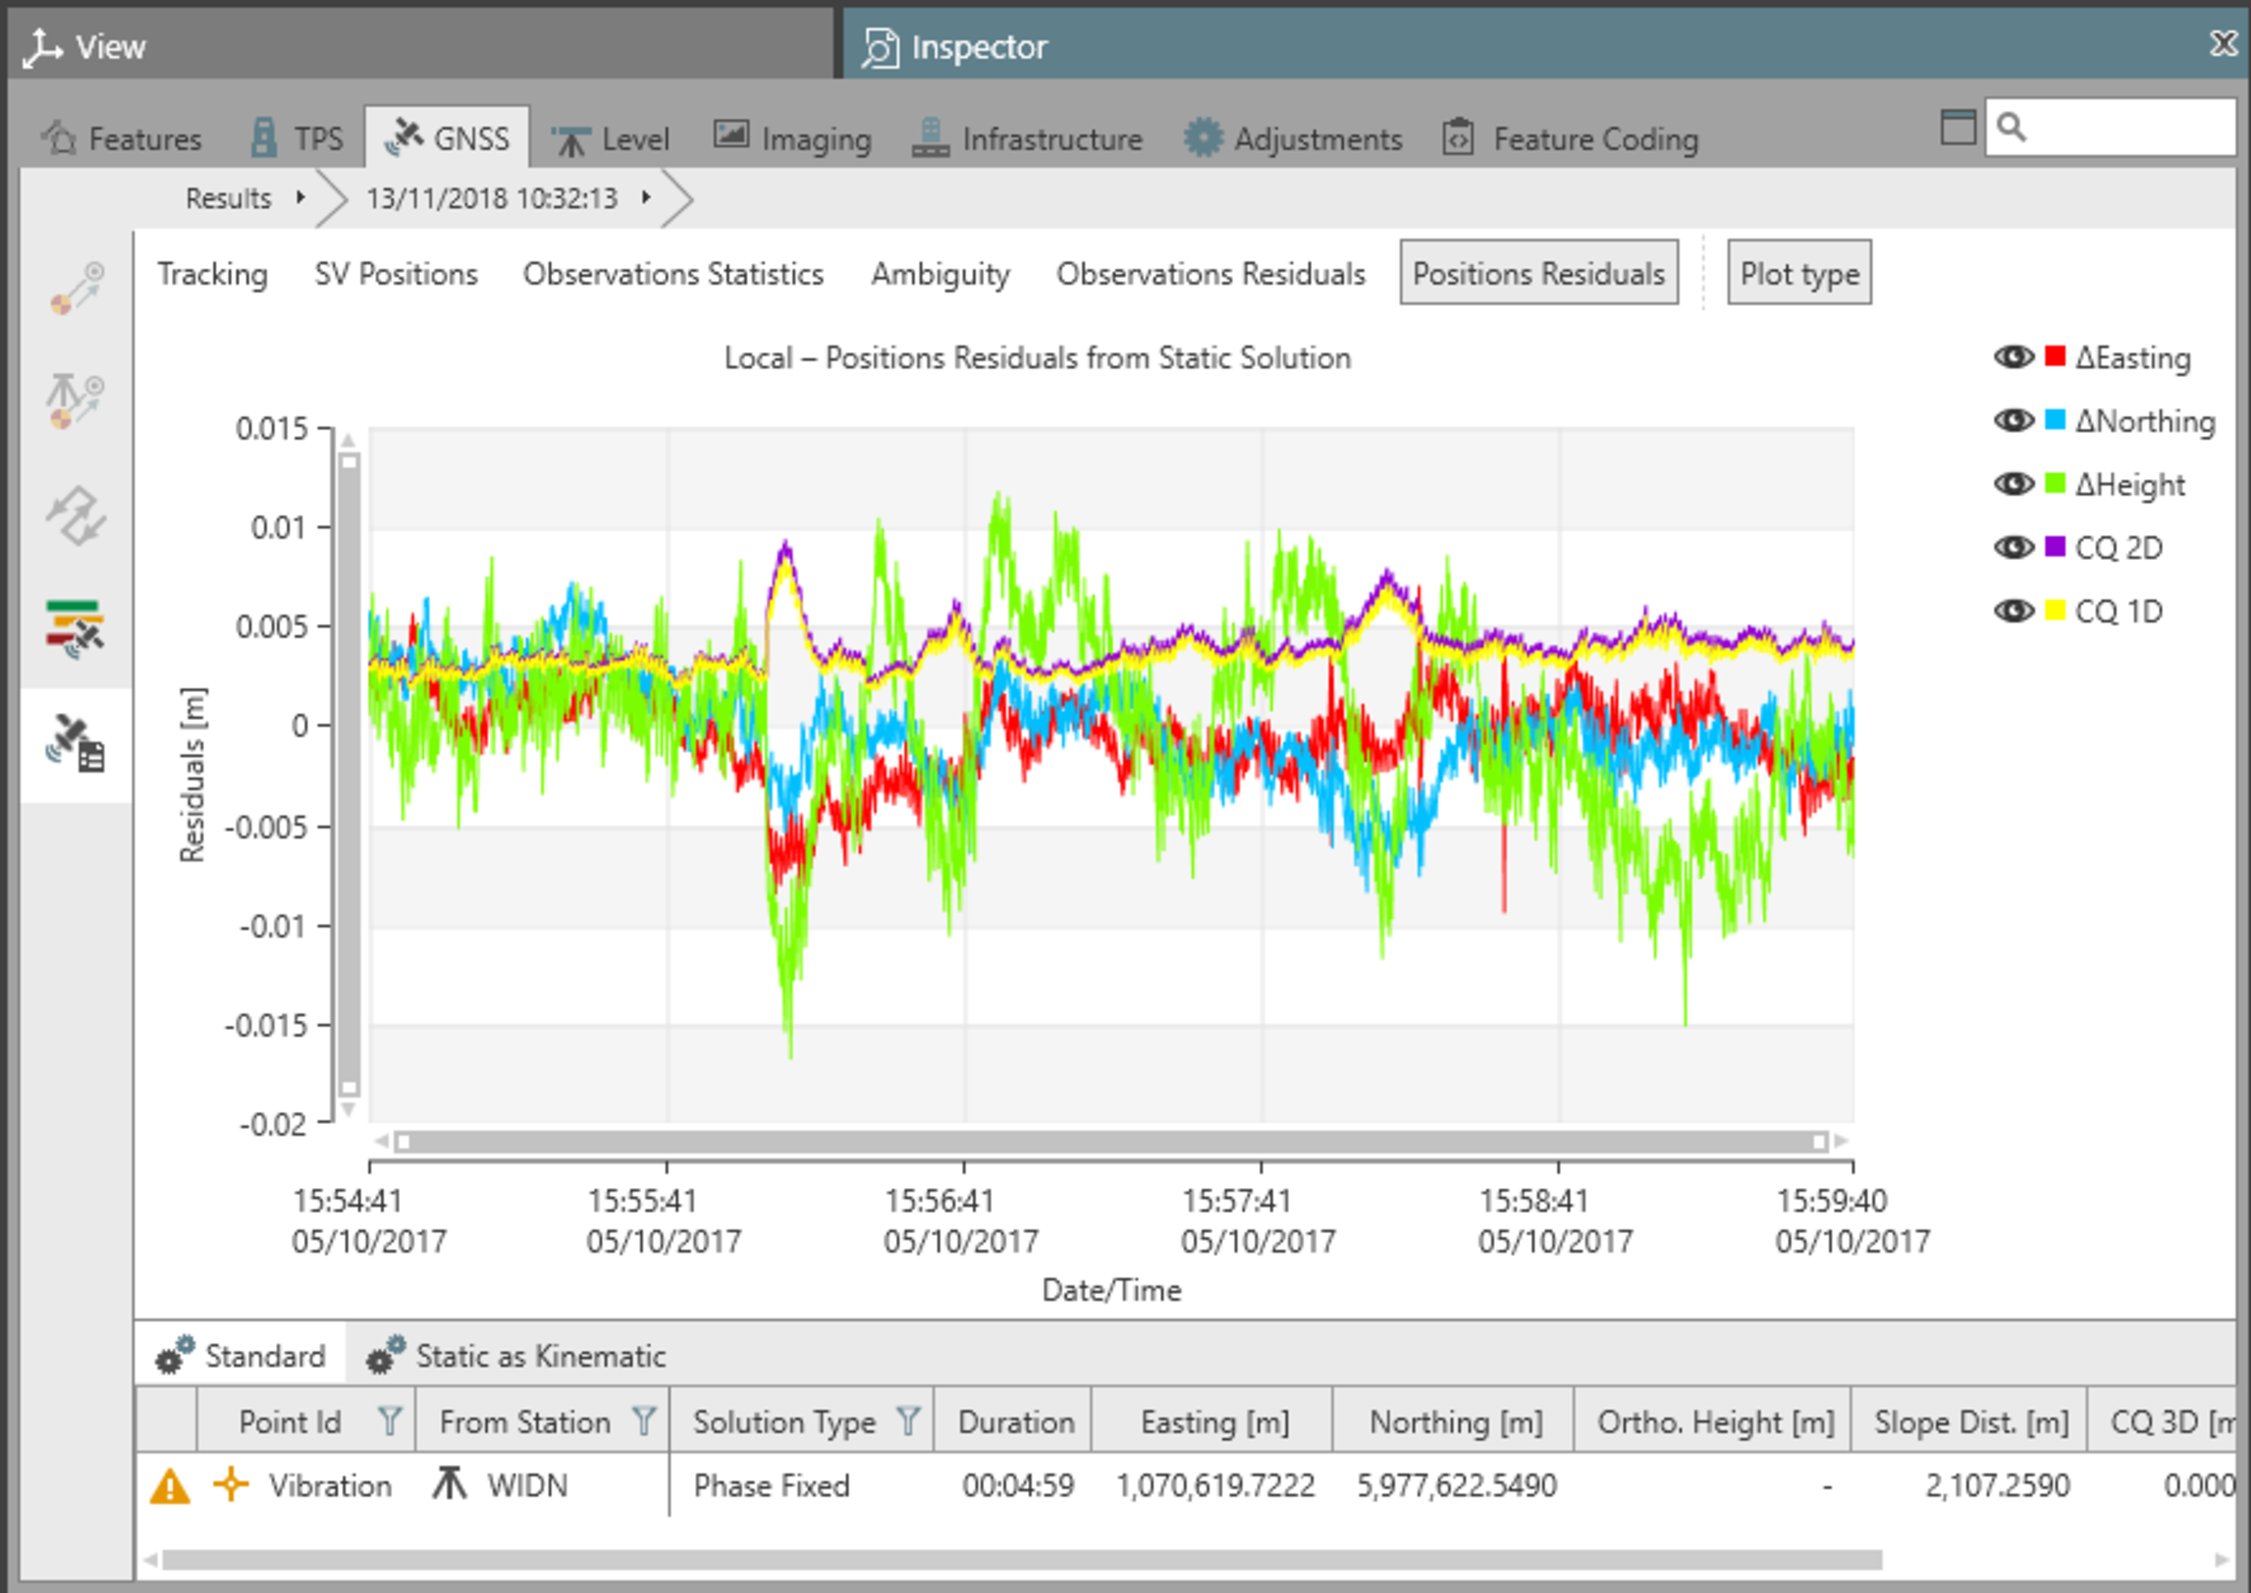Click the Level tab icon

pos(571,139)
